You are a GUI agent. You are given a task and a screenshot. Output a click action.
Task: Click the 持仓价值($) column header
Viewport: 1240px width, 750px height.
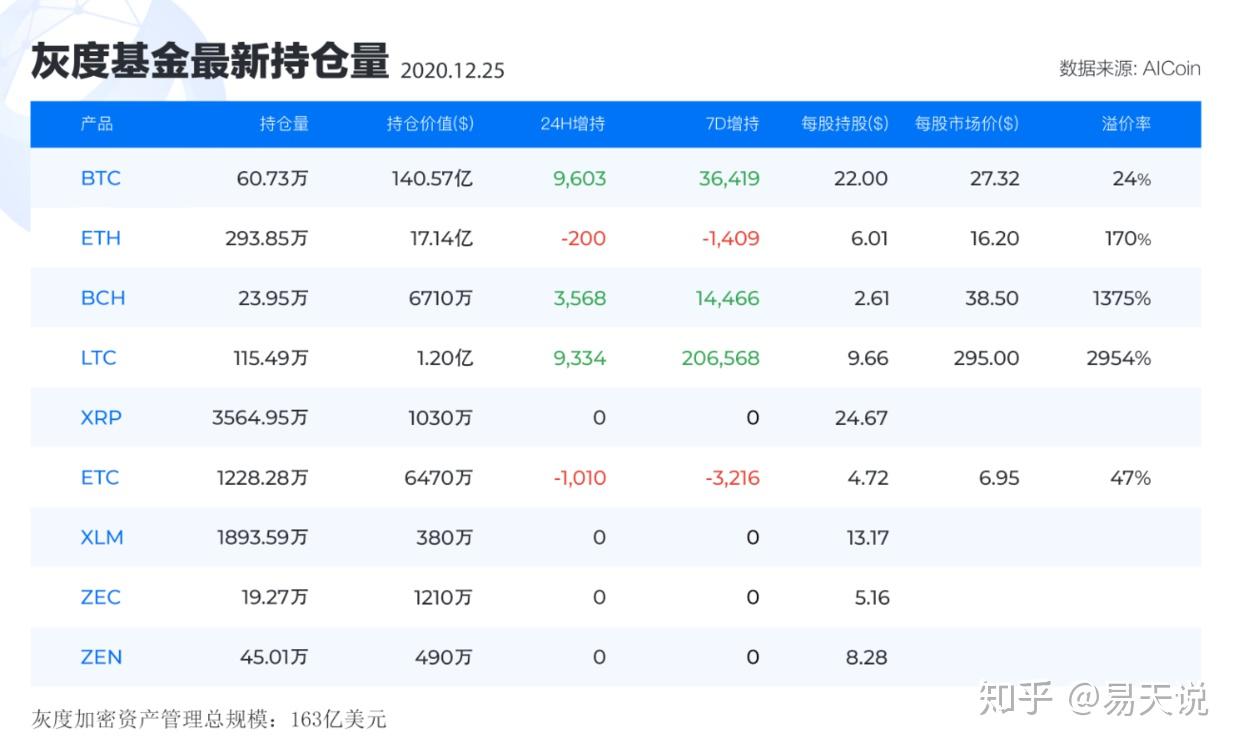pos(429,124)
